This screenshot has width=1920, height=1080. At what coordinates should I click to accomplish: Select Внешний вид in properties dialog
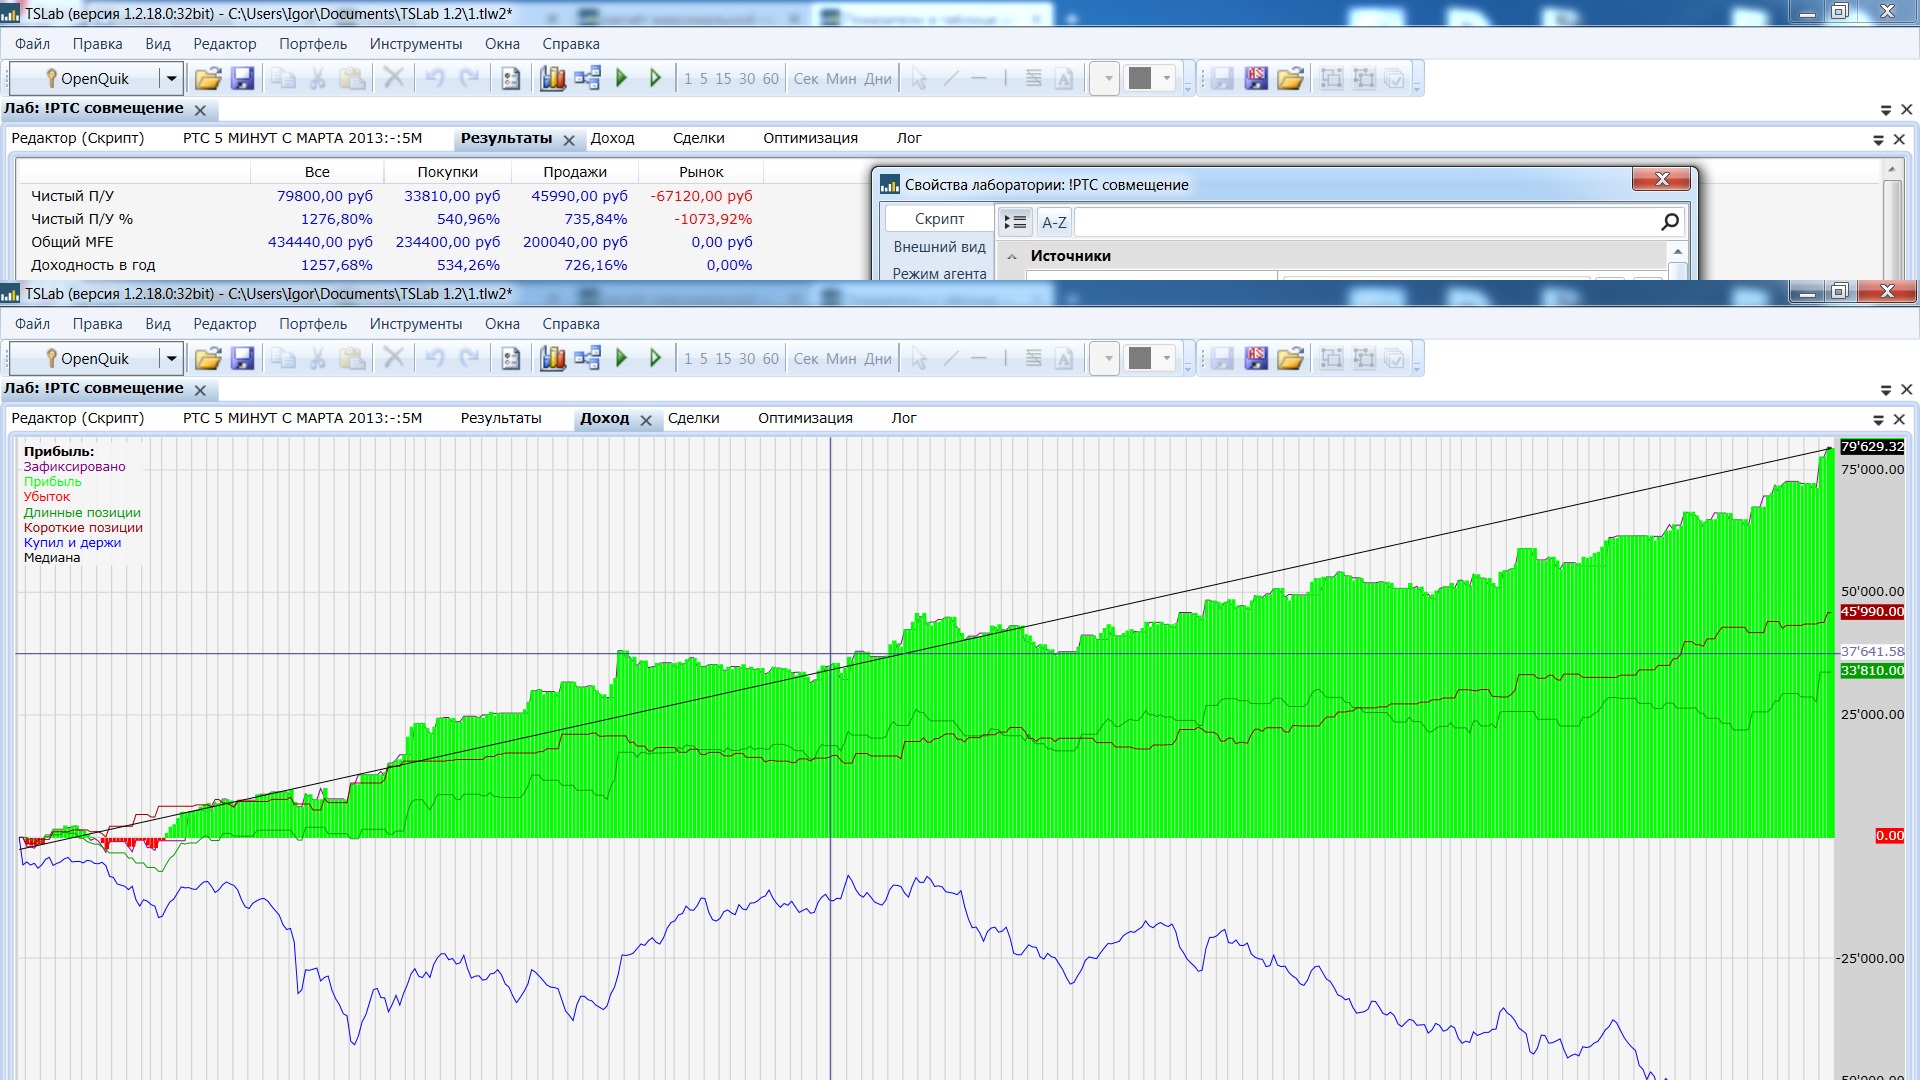(x=939, y=247)
